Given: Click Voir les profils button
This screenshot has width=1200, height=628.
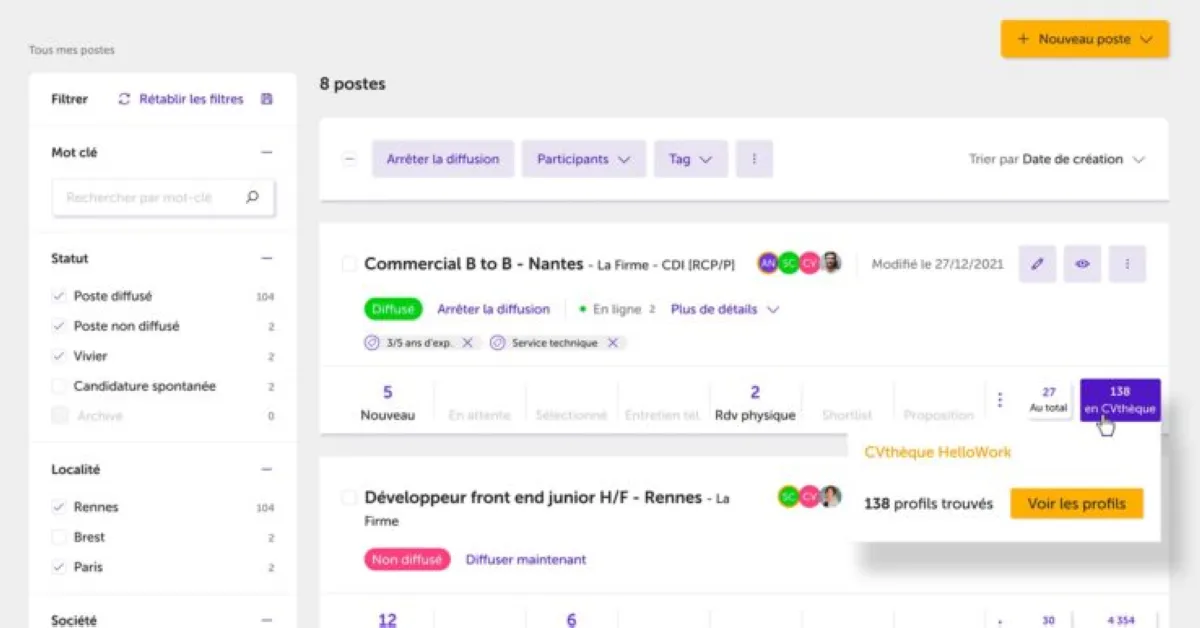Looking at the screenshot, I should pos(1076,503).
